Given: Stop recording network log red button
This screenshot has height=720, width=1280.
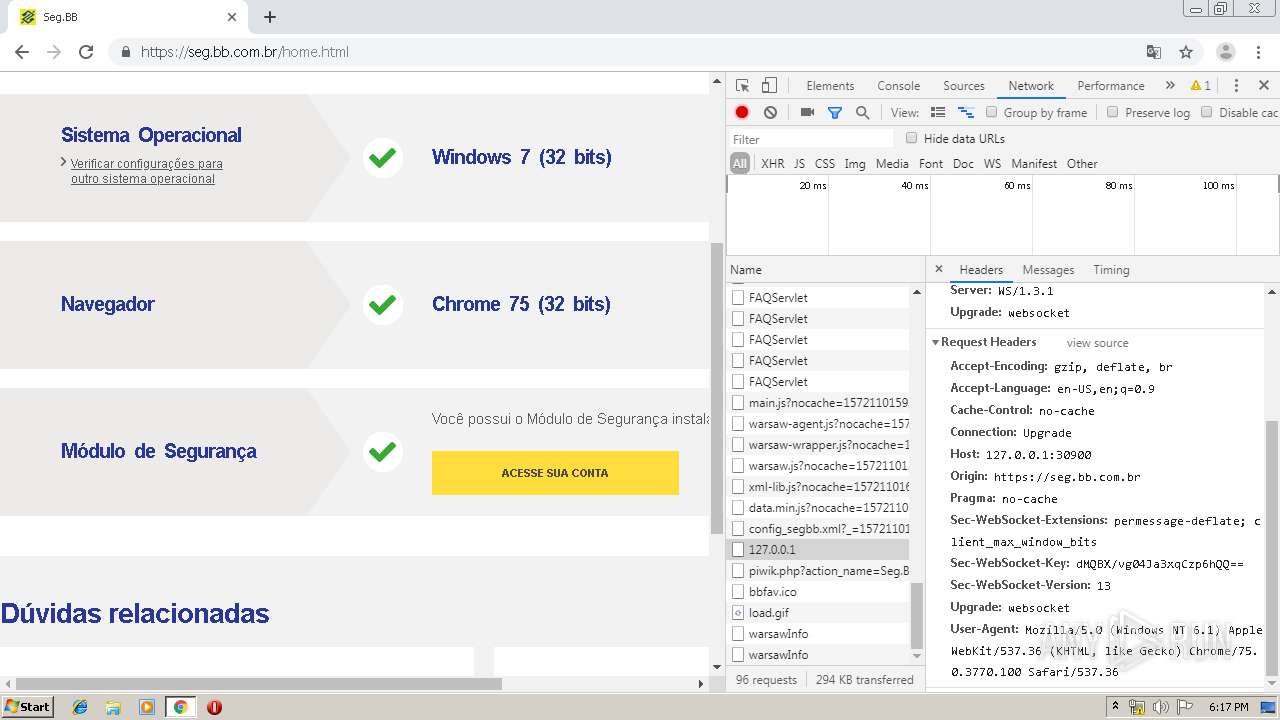Looking at the screenshot, I should click(x=742, y=113).
